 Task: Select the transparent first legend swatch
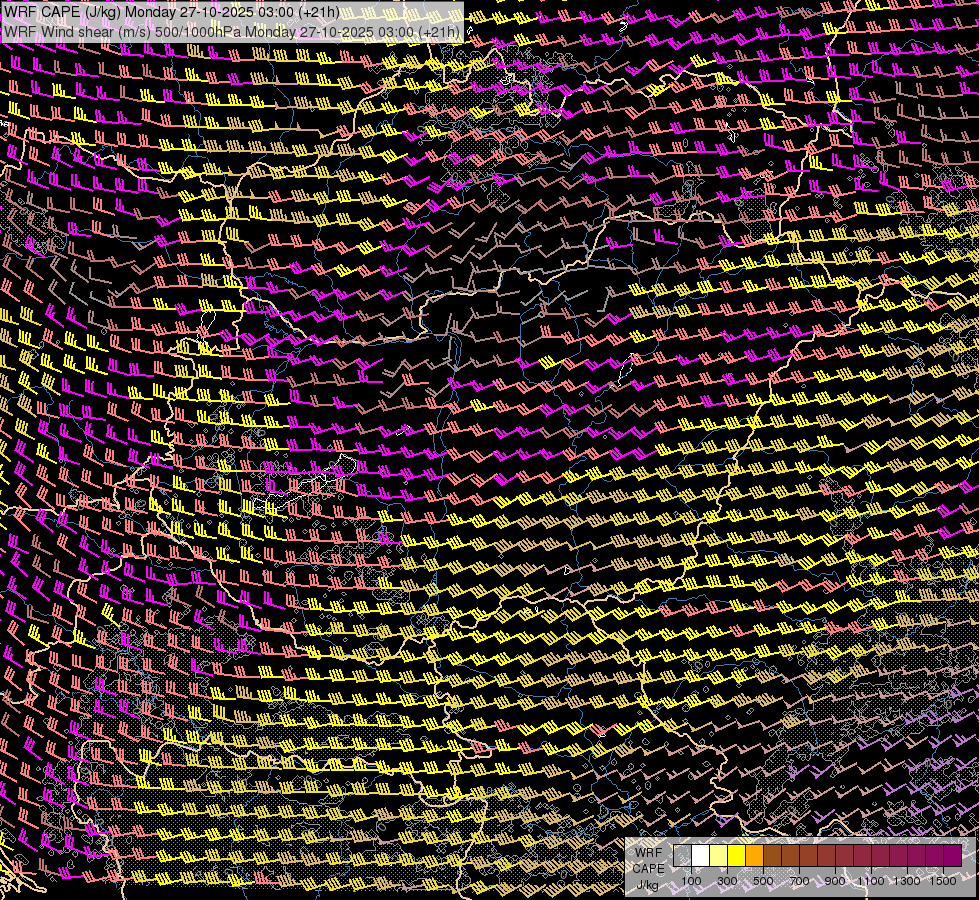[x=682, y=856]
